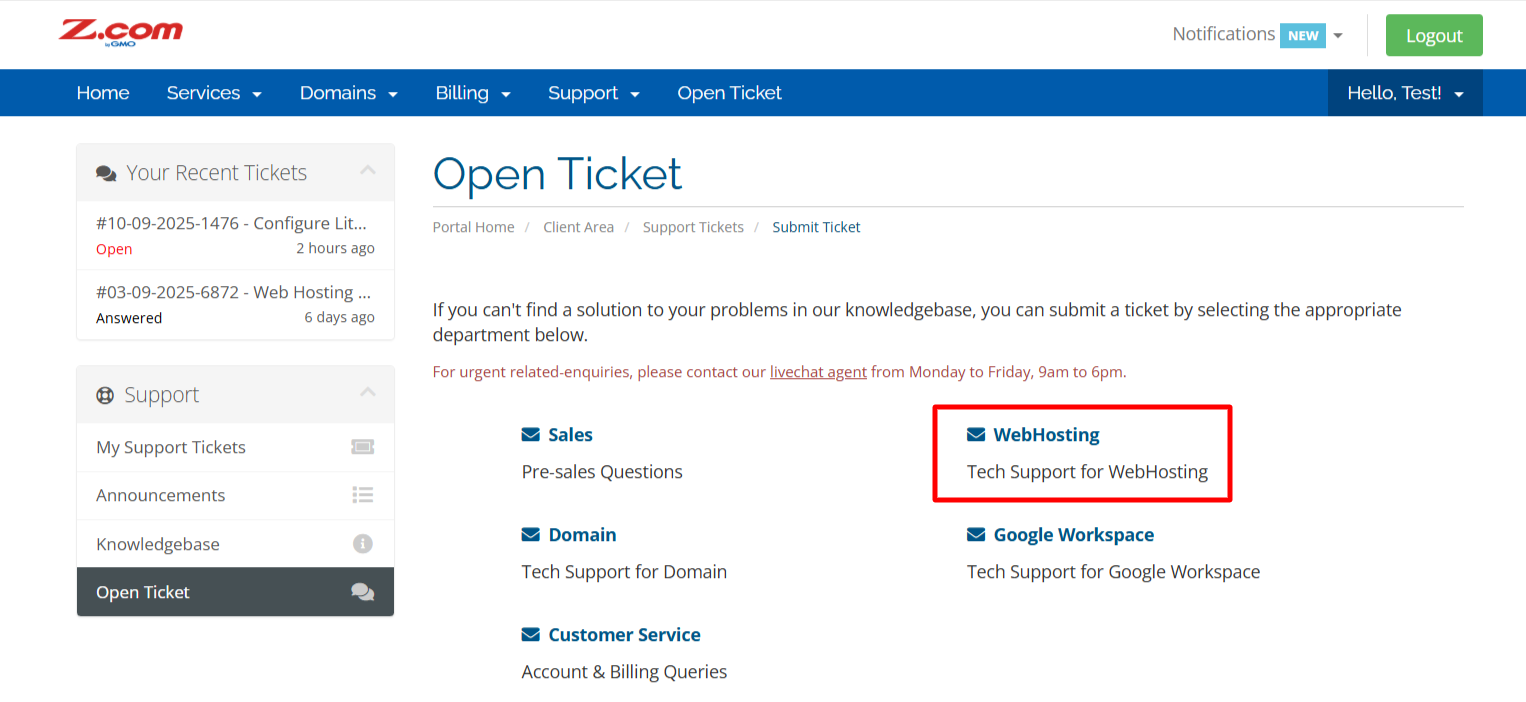Open Announcements in the sidebar
1526x702 pixels.
(x=235, y=495)
